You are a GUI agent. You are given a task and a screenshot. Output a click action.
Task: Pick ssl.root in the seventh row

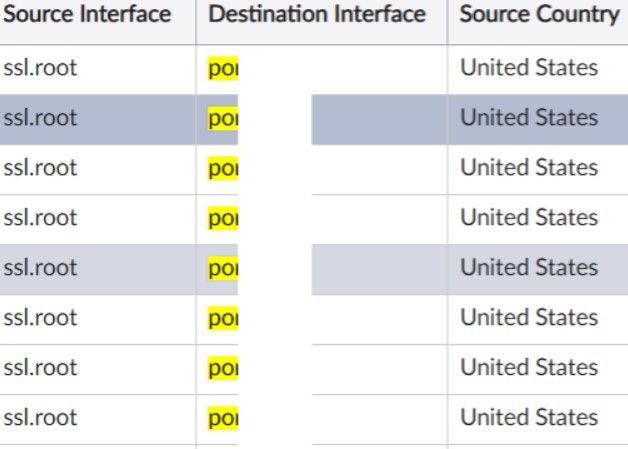tap(40, 368)
